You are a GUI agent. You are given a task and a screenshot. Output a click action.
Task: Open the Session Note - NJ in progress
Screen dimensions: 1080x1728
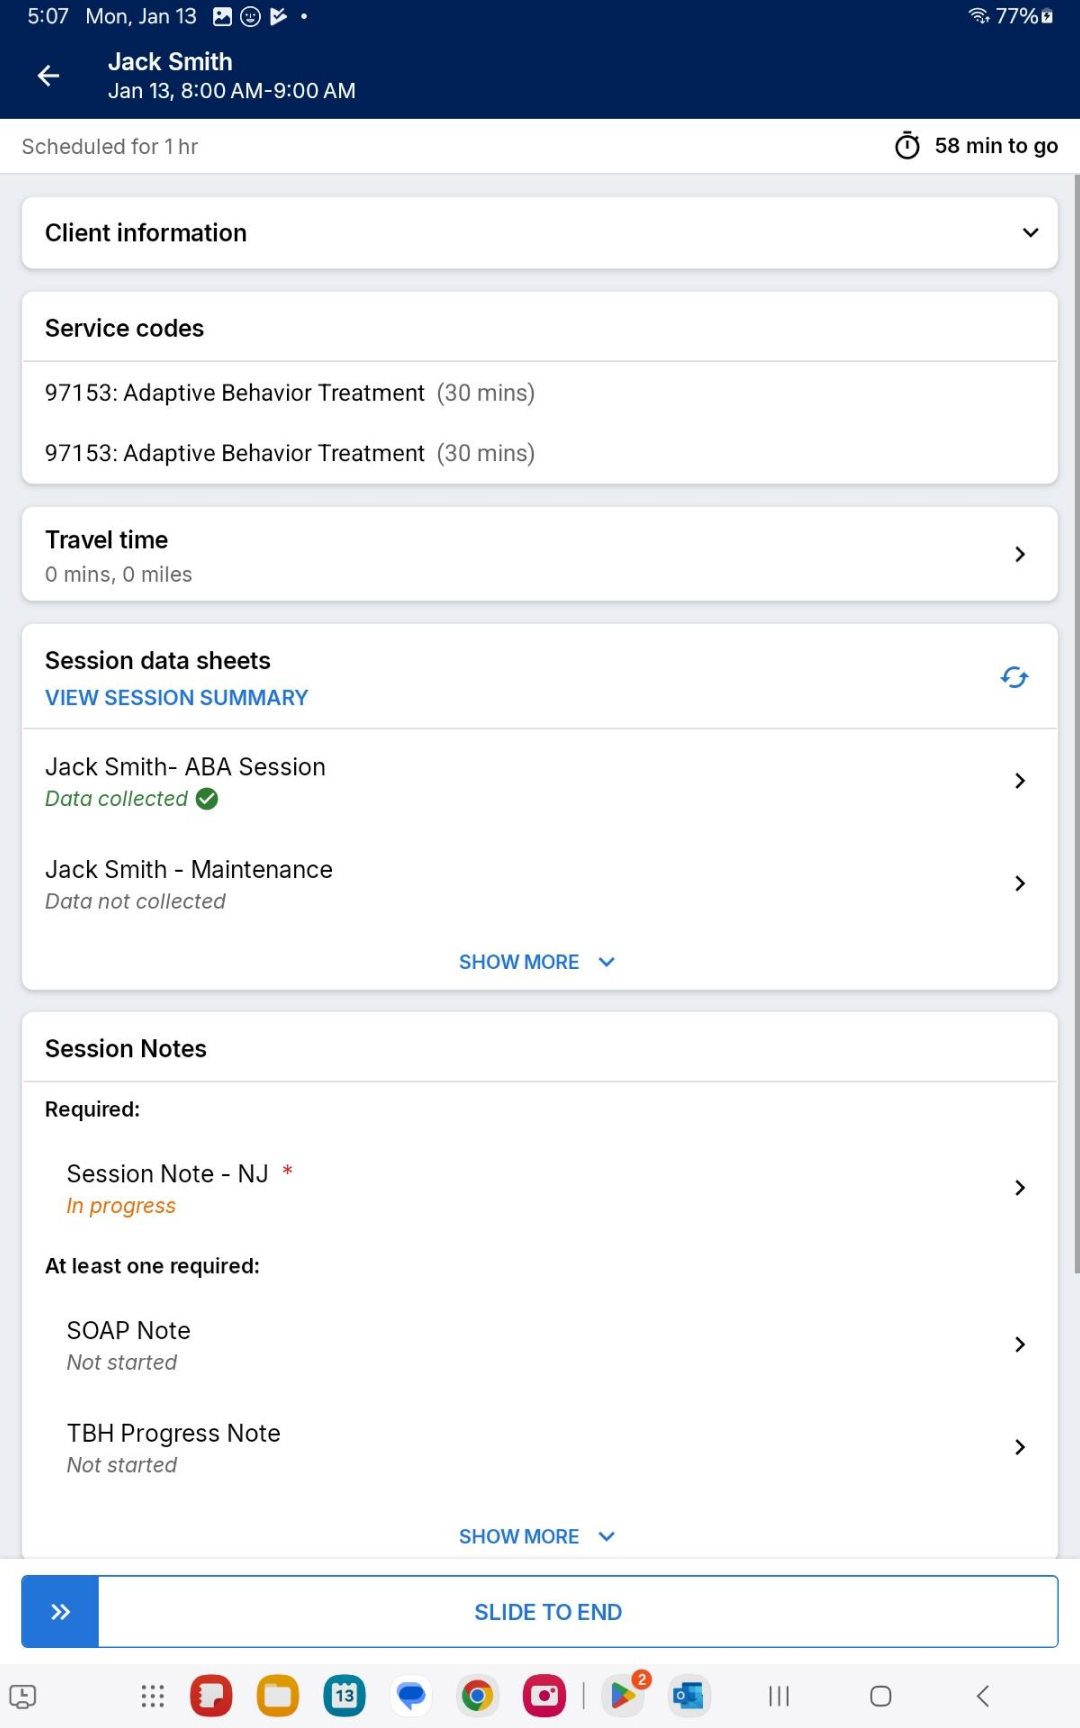[x=540, y=1188]
